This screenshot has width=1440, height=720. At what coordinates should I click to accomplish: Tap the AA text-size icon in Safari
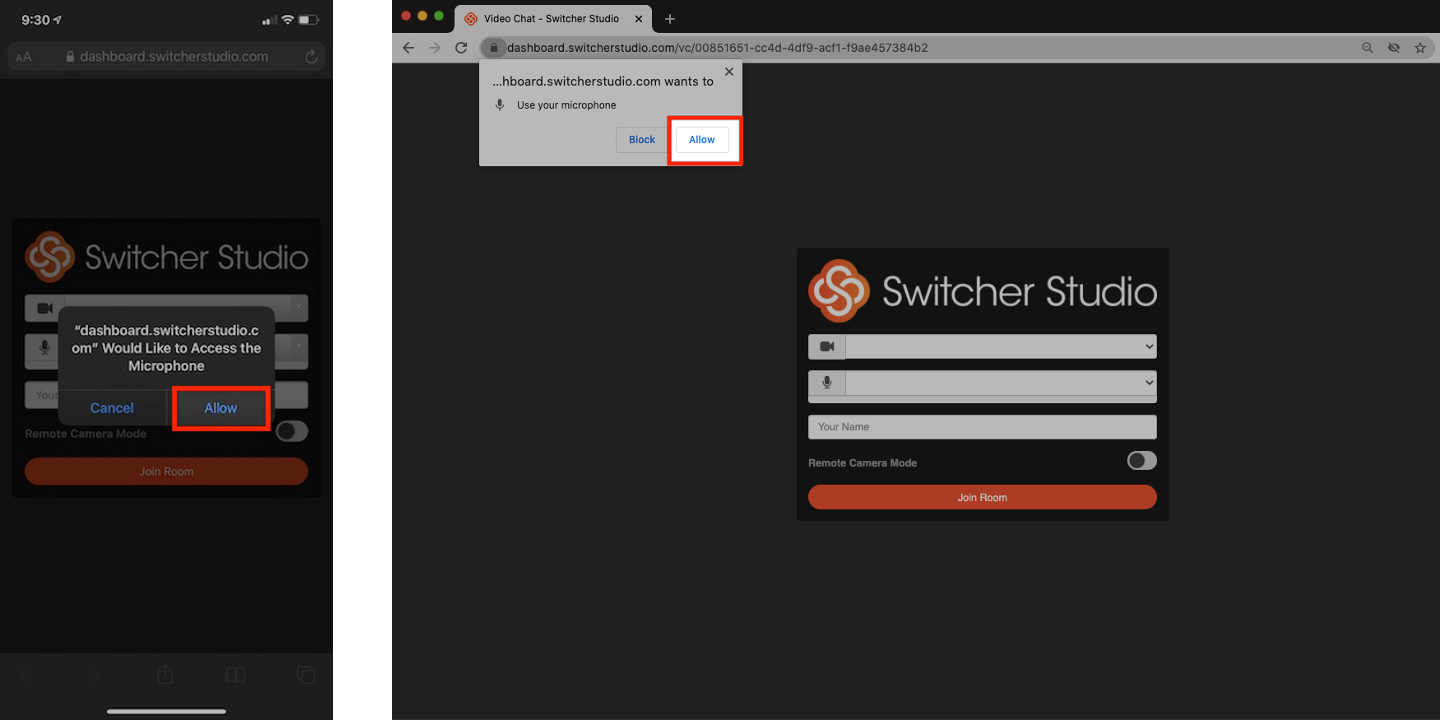click(x=23, y=57)
